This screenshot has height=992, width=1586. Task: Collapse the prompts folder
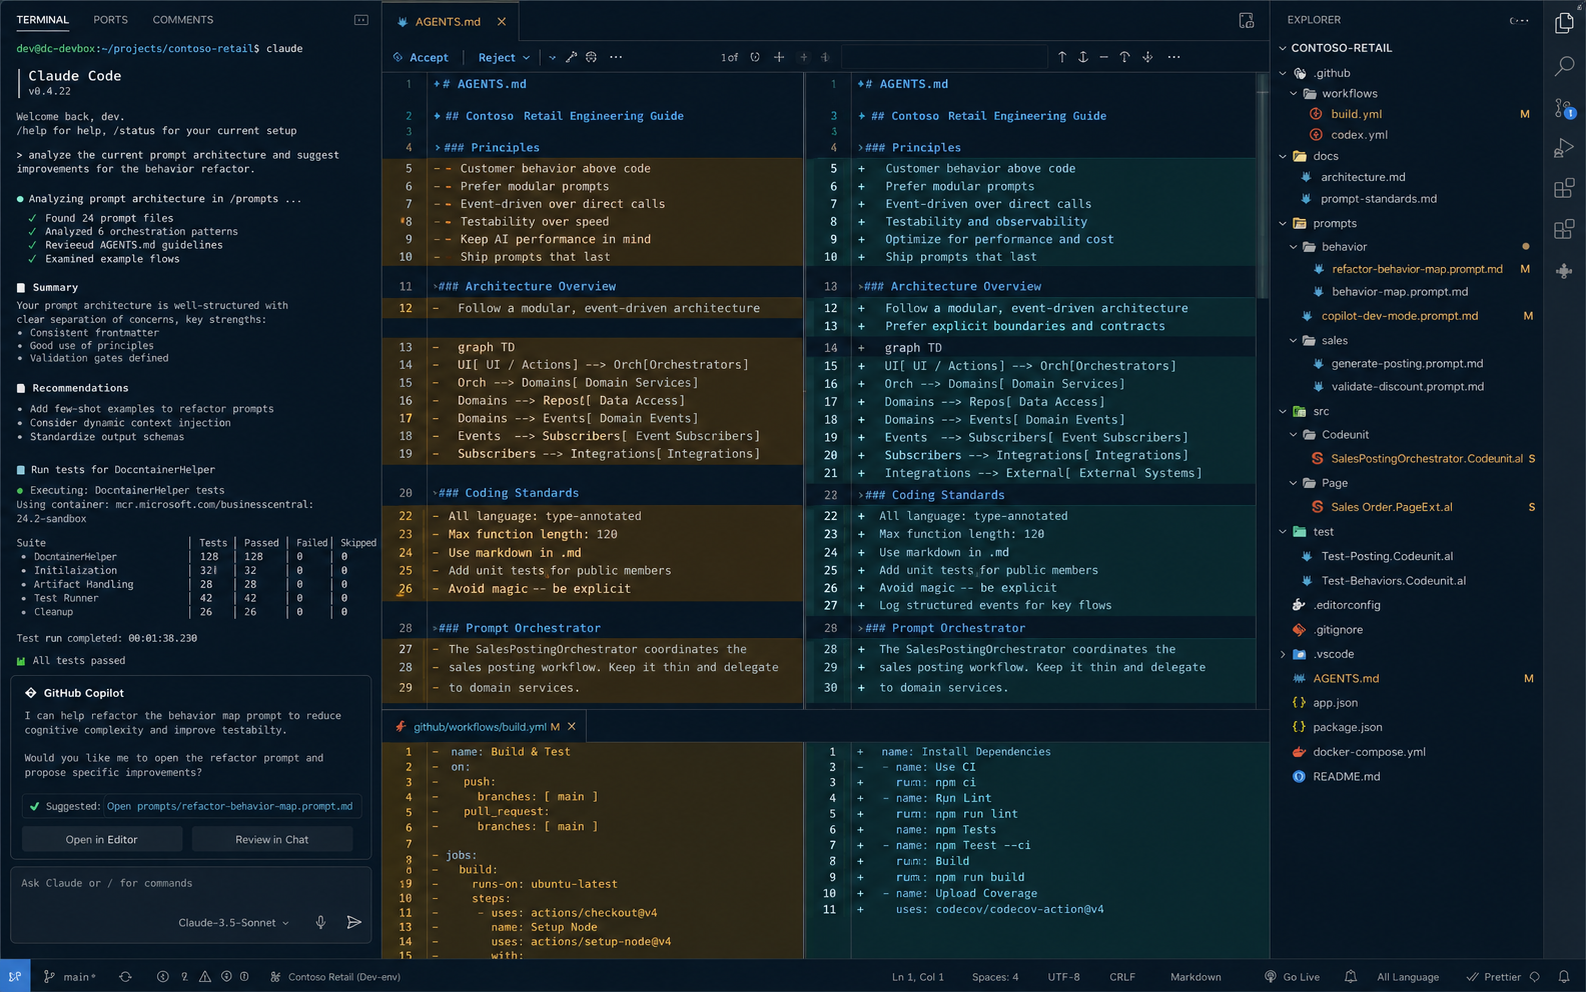[x=1283, y=223]
